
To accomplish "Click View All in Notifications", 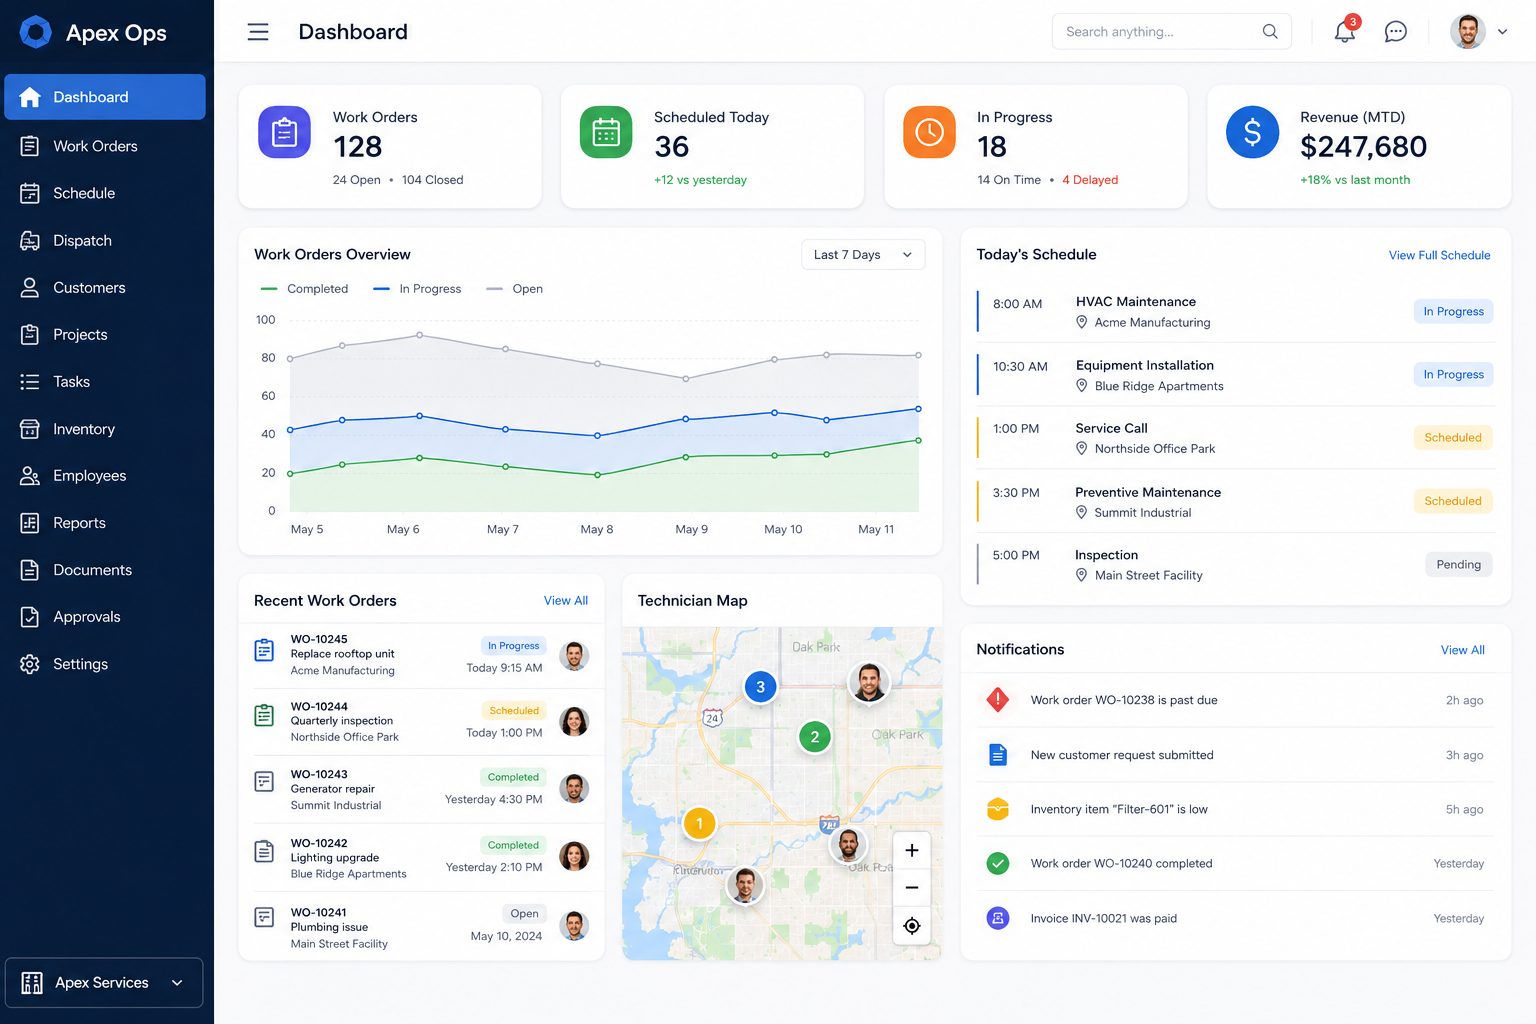I will point(1462,650).
